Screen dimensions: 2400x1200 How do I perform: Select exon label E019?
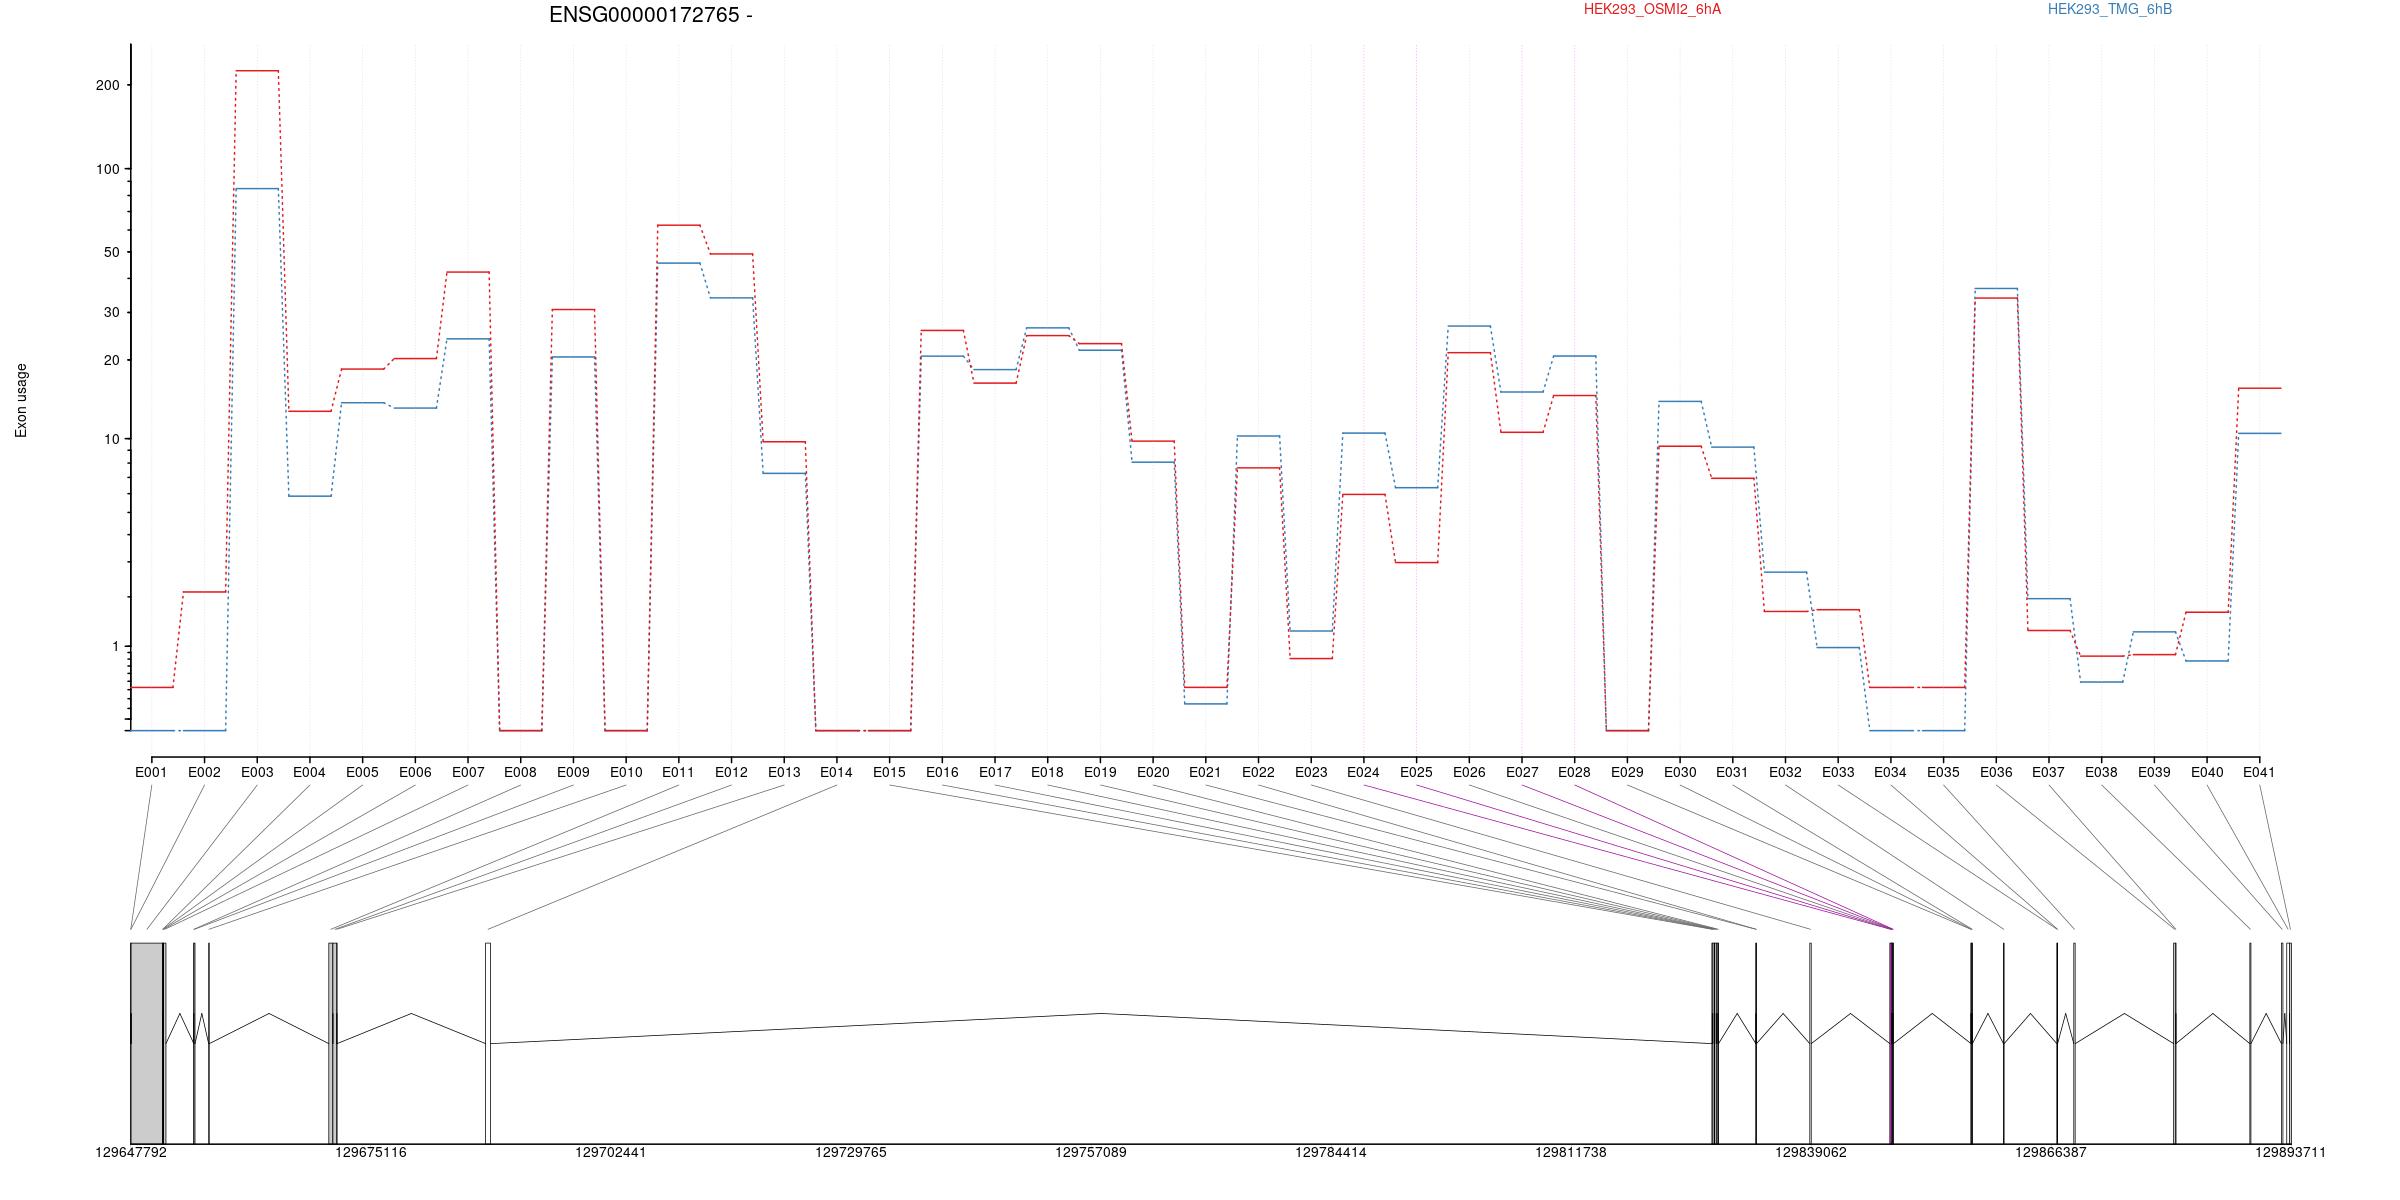coord(1100,772)
